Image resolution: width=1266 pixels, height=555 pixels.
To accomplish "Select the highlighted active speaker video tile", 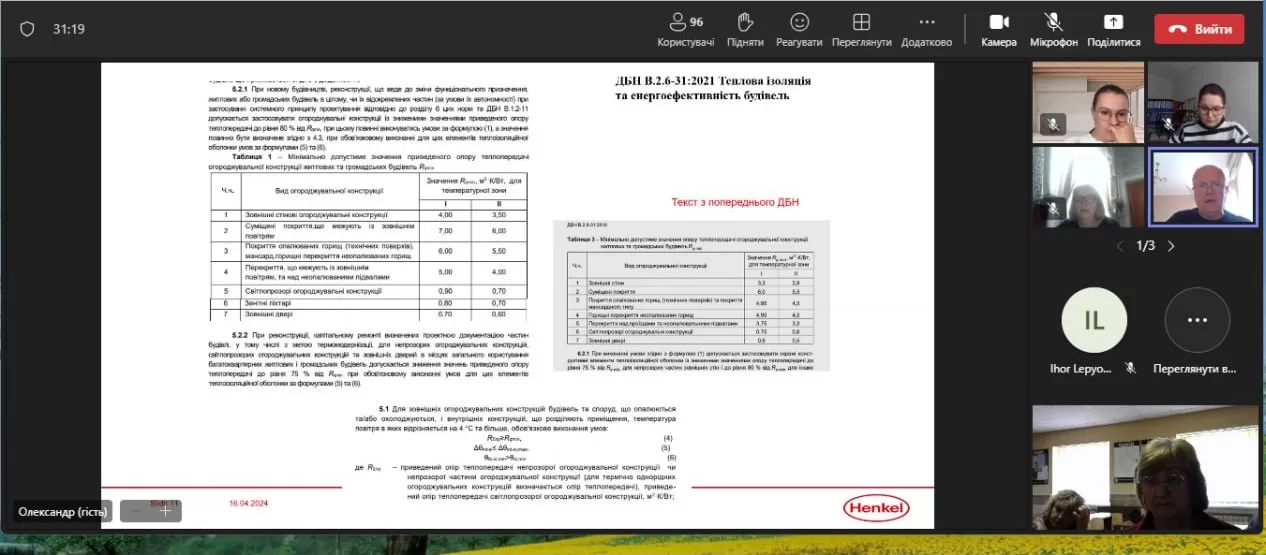I will 1201,187.
